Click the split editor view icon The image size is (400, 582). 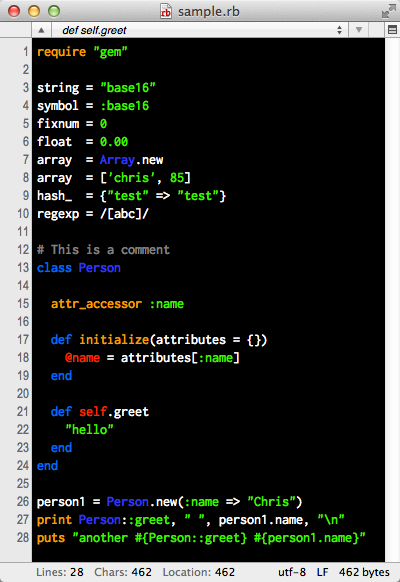tap(392, 30)
